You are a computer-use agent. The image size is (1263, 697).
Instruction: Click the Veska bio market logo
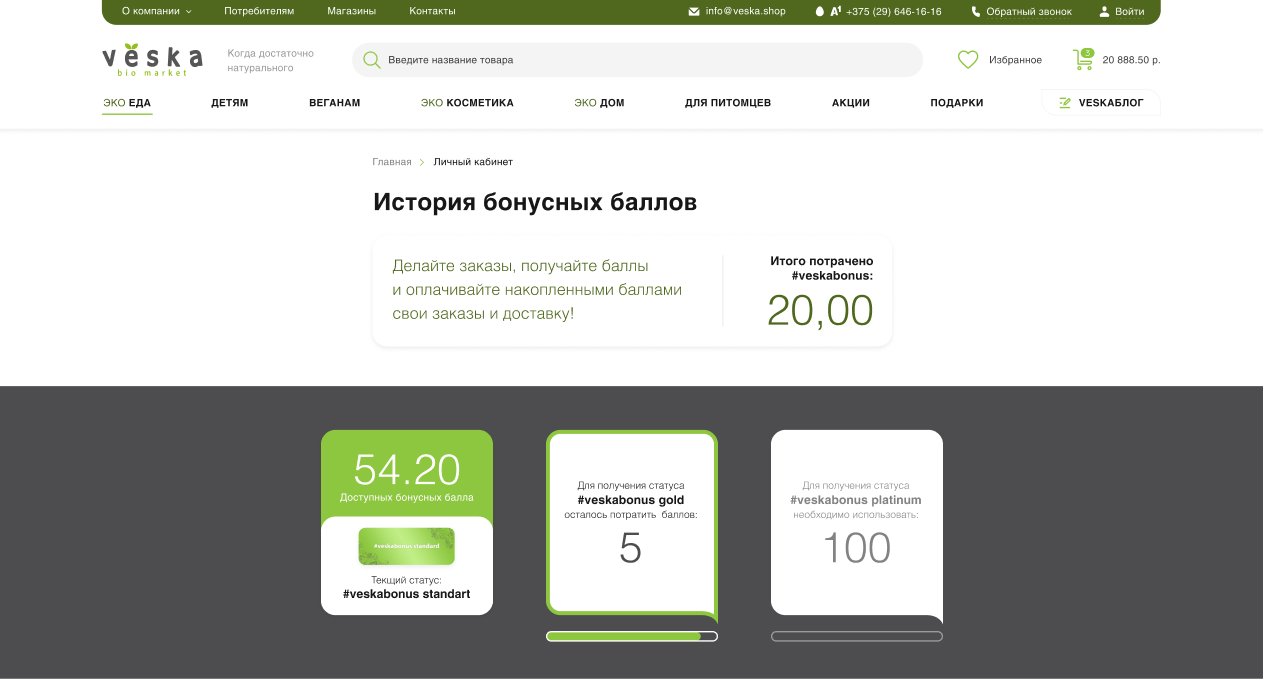click(x=152, y=60)
